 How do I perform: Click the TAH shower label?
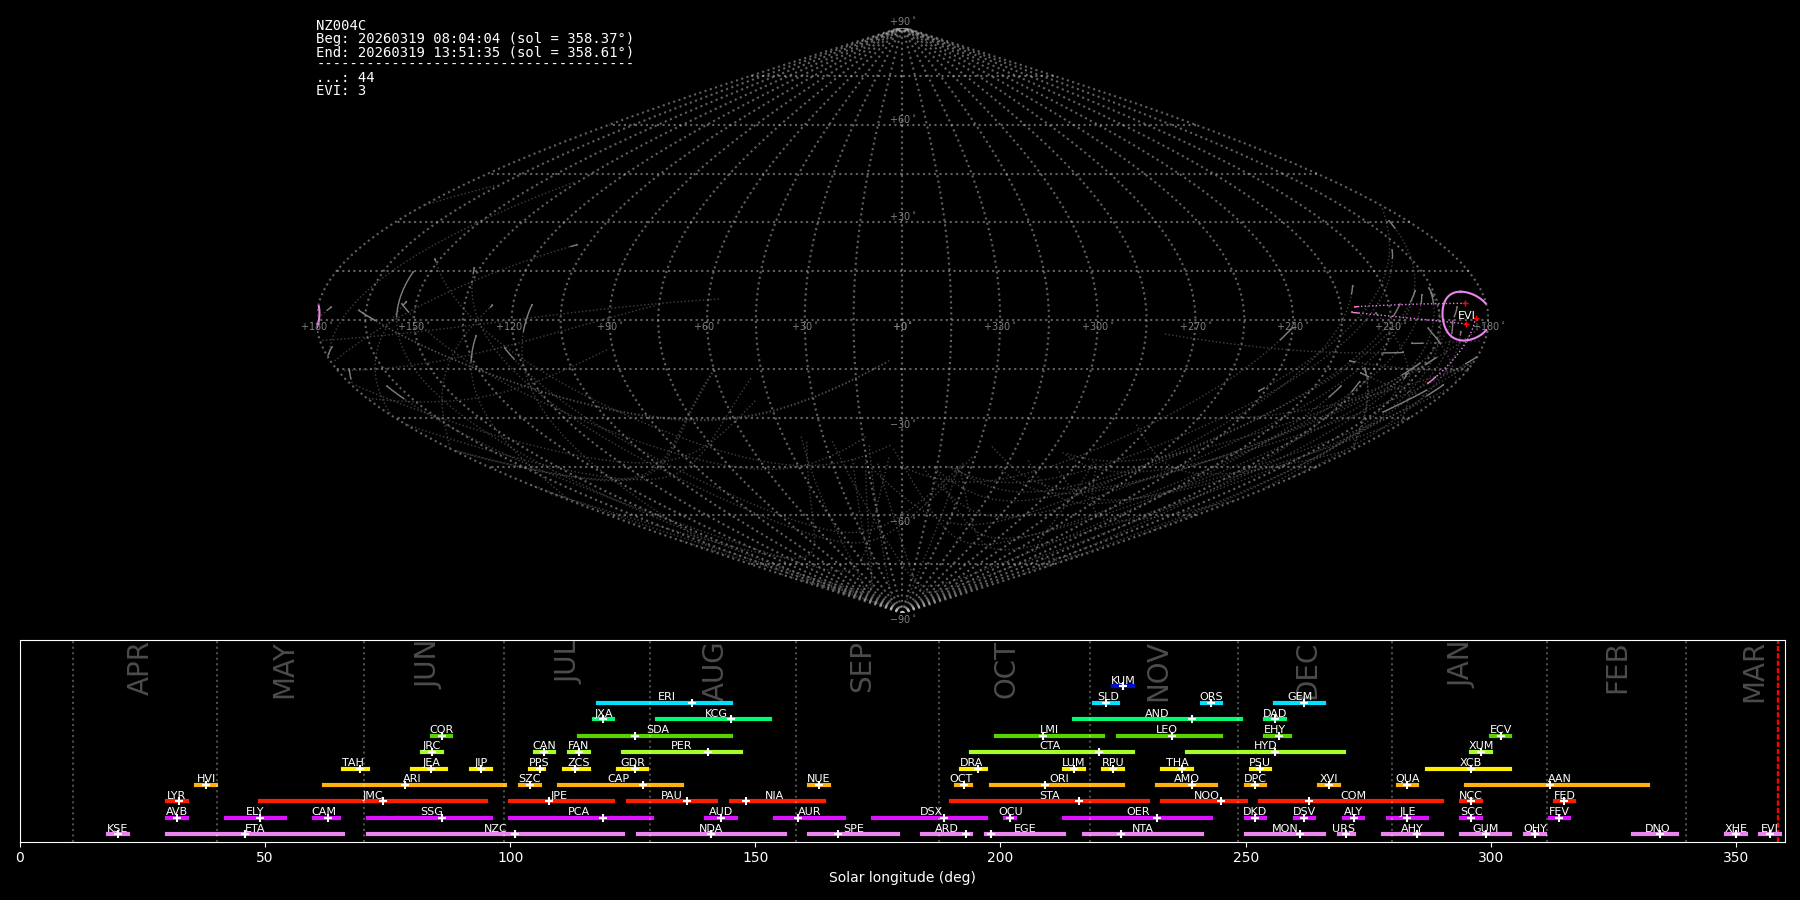[353, 763]
